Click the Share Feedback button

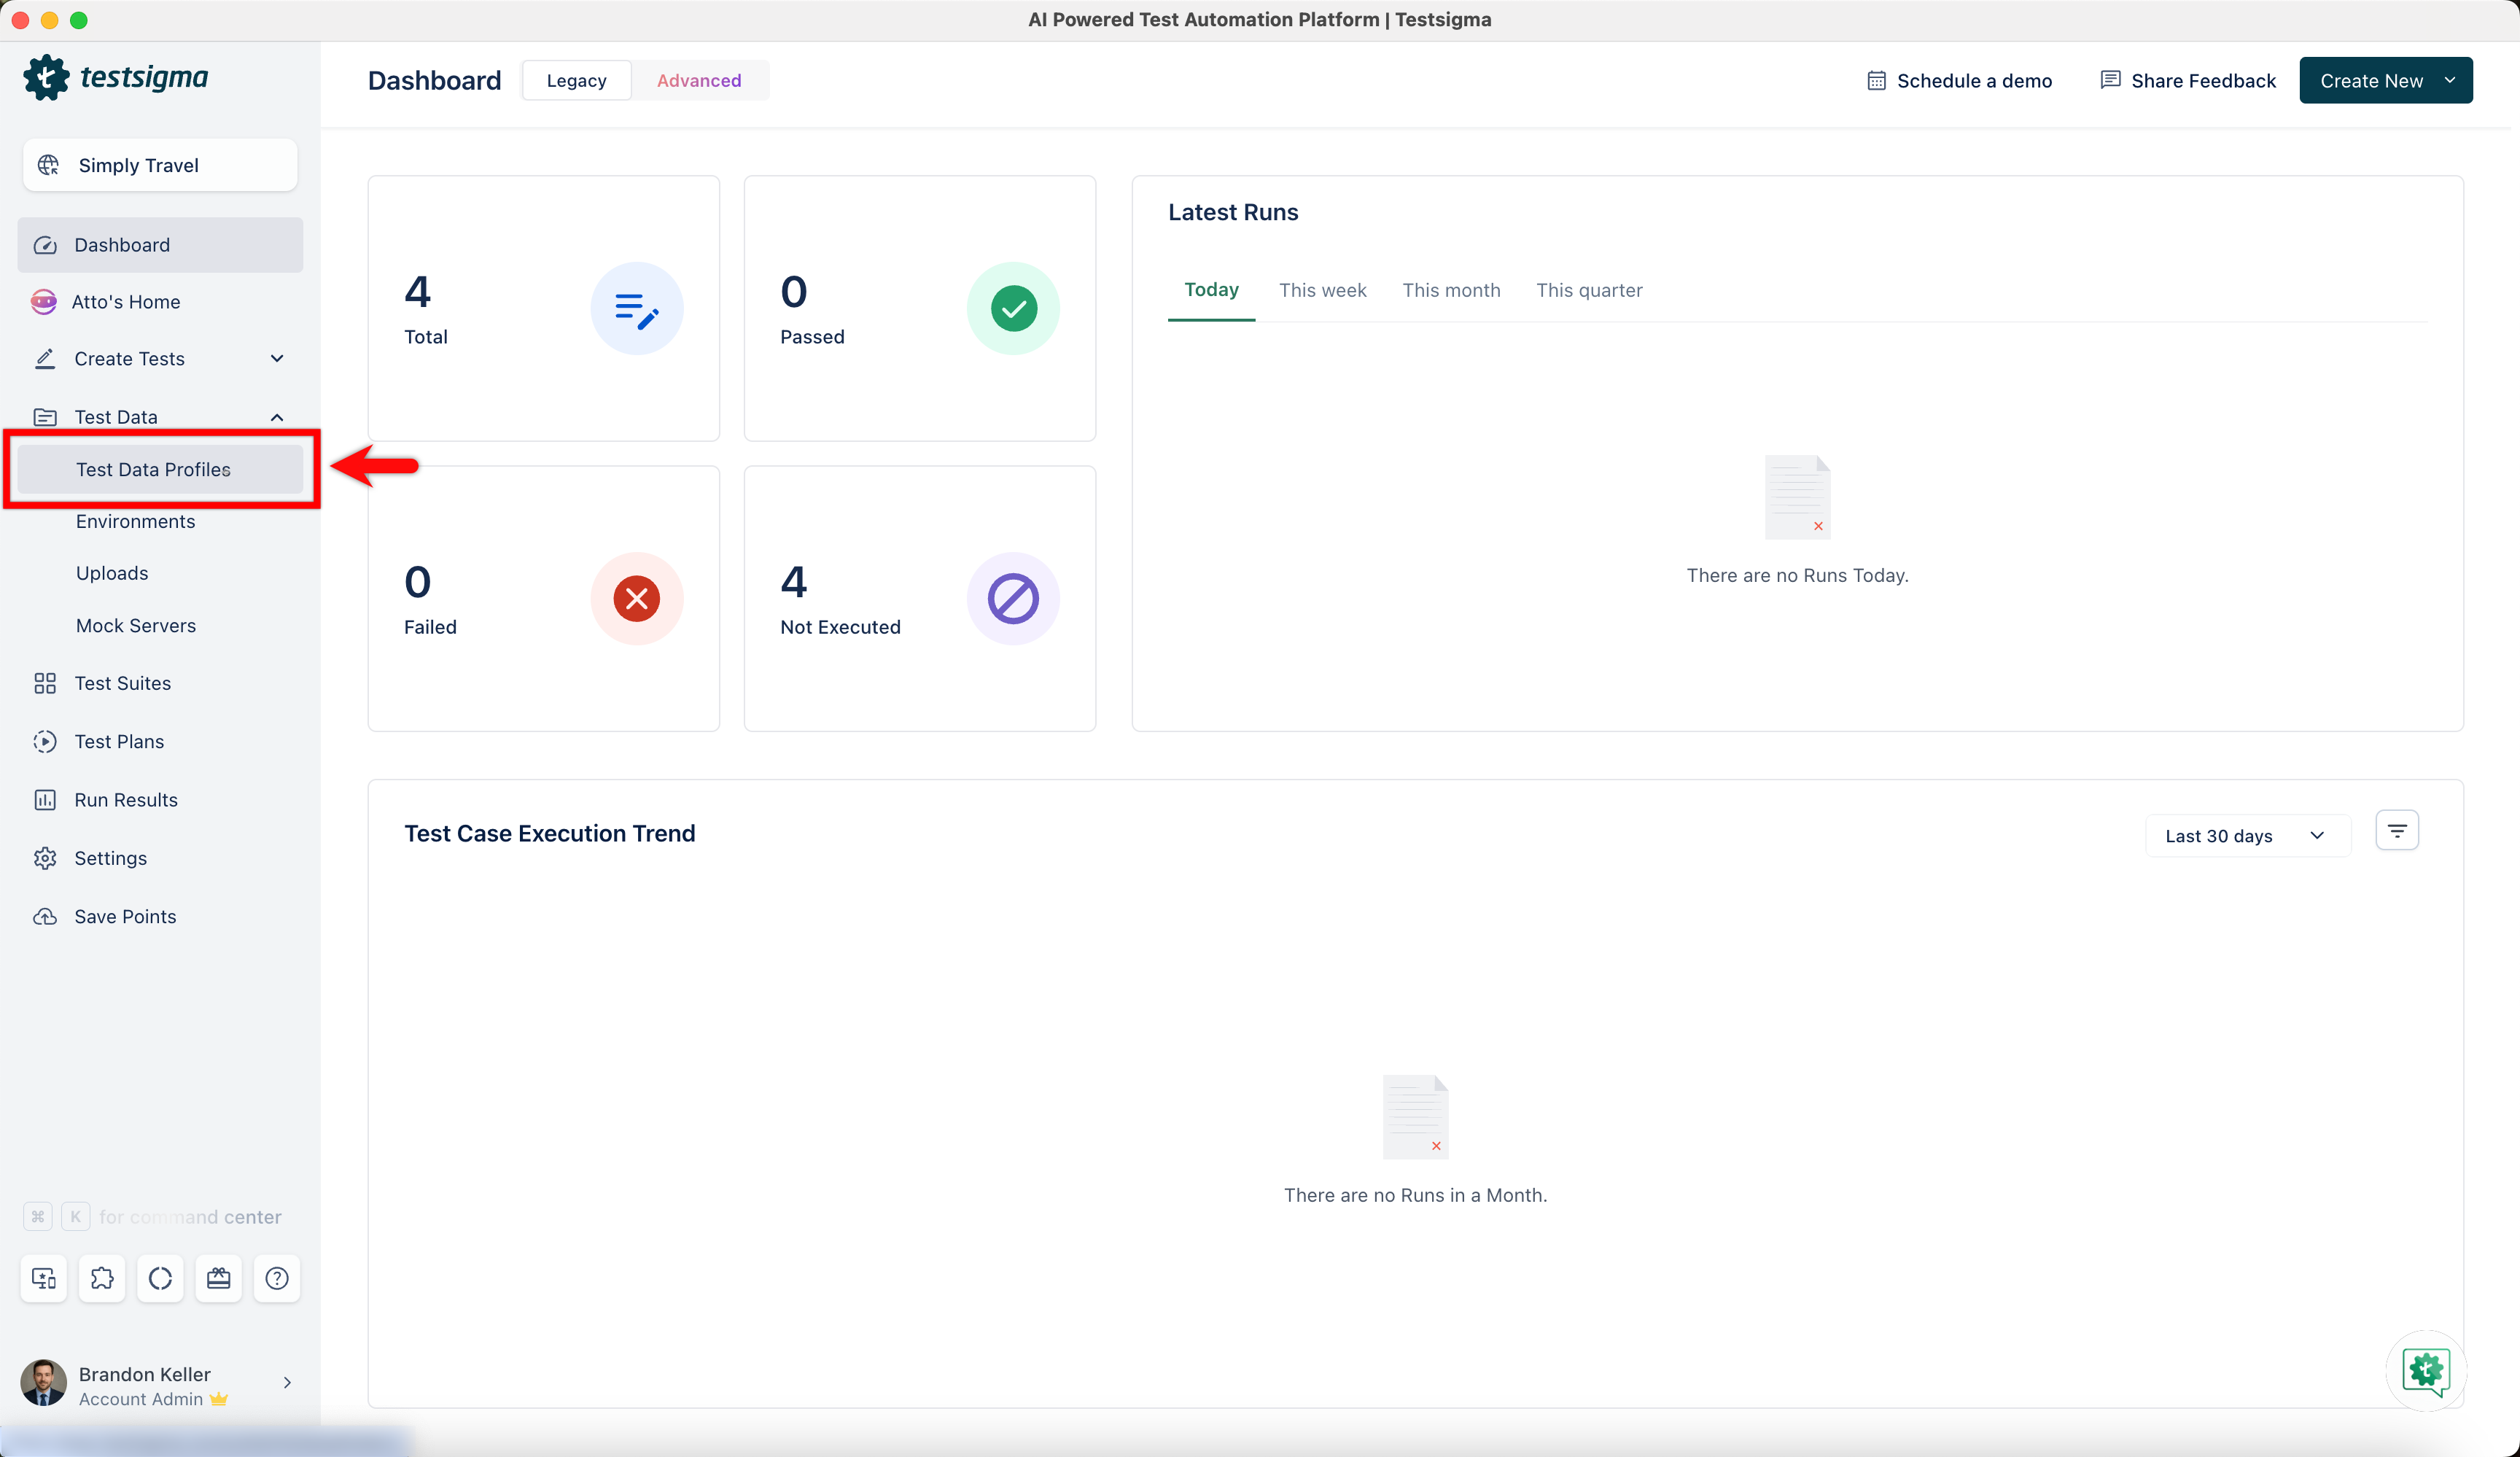coord(2188,81)
